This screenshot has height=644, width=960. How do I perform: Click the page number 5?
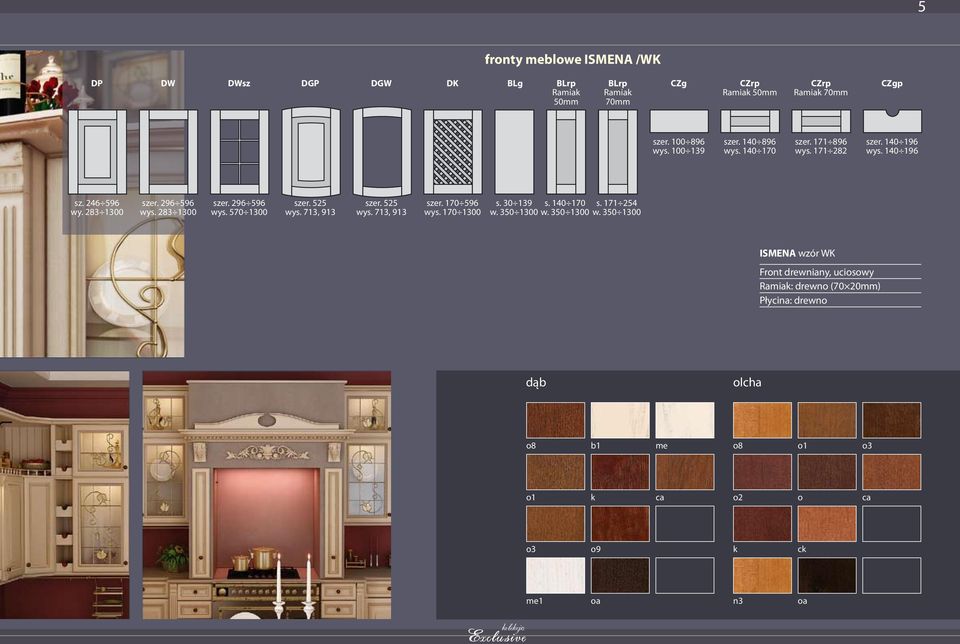click(921, 7)
